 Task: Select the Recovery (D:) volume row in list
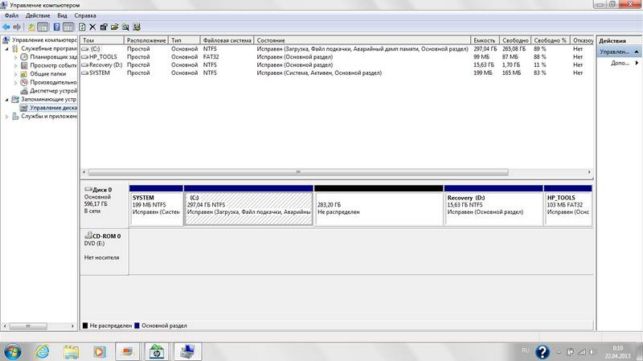[x=336, y=65]
